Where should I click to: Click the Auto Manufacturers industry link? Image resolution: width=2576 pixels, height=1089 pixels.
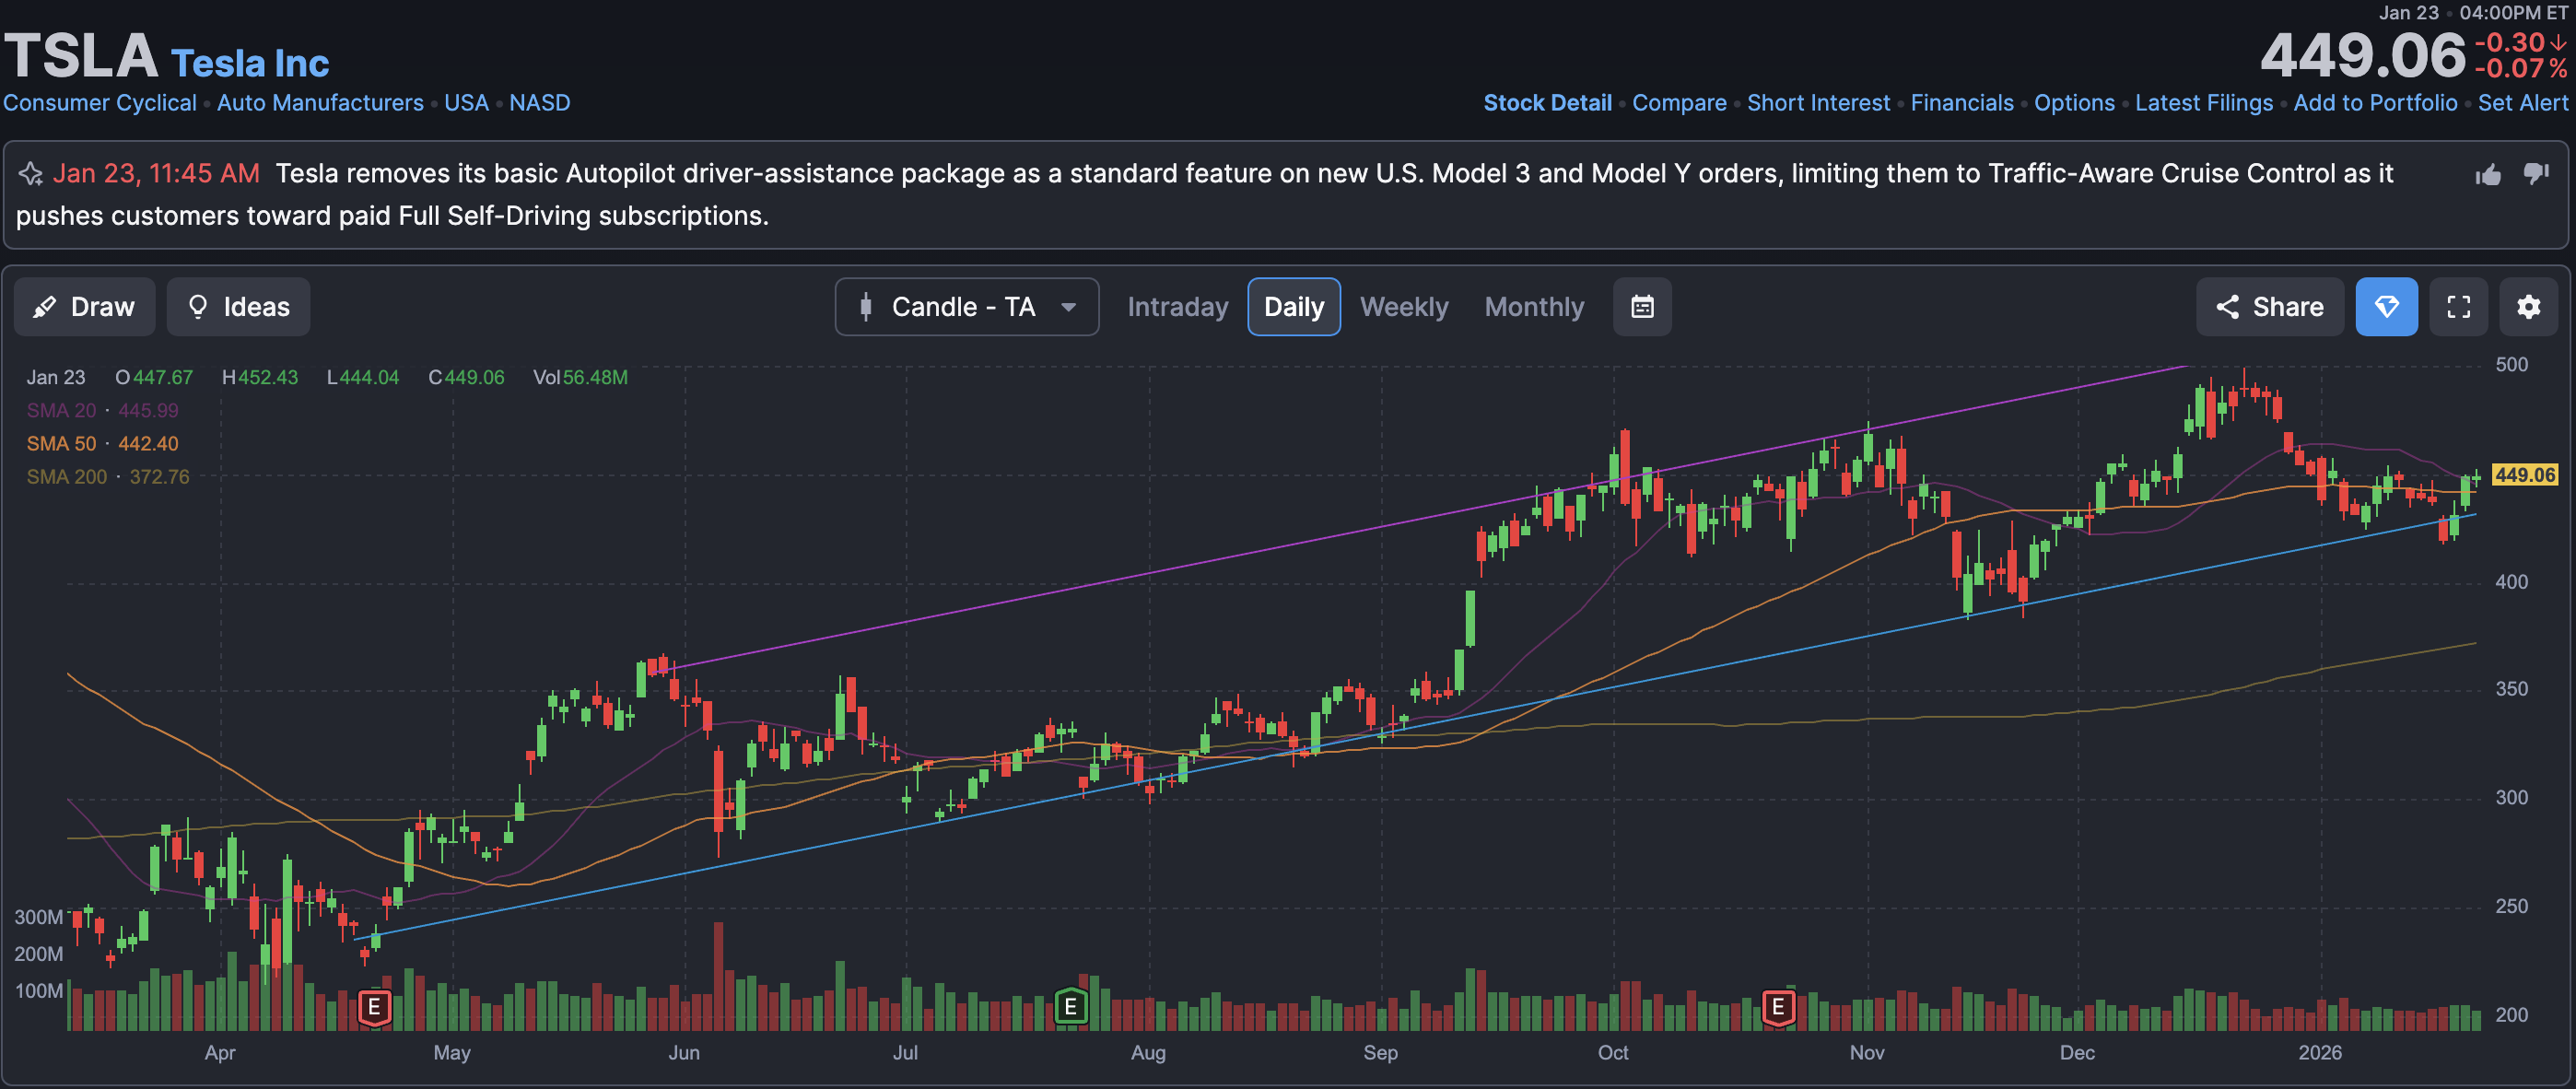tap(320, 103)
